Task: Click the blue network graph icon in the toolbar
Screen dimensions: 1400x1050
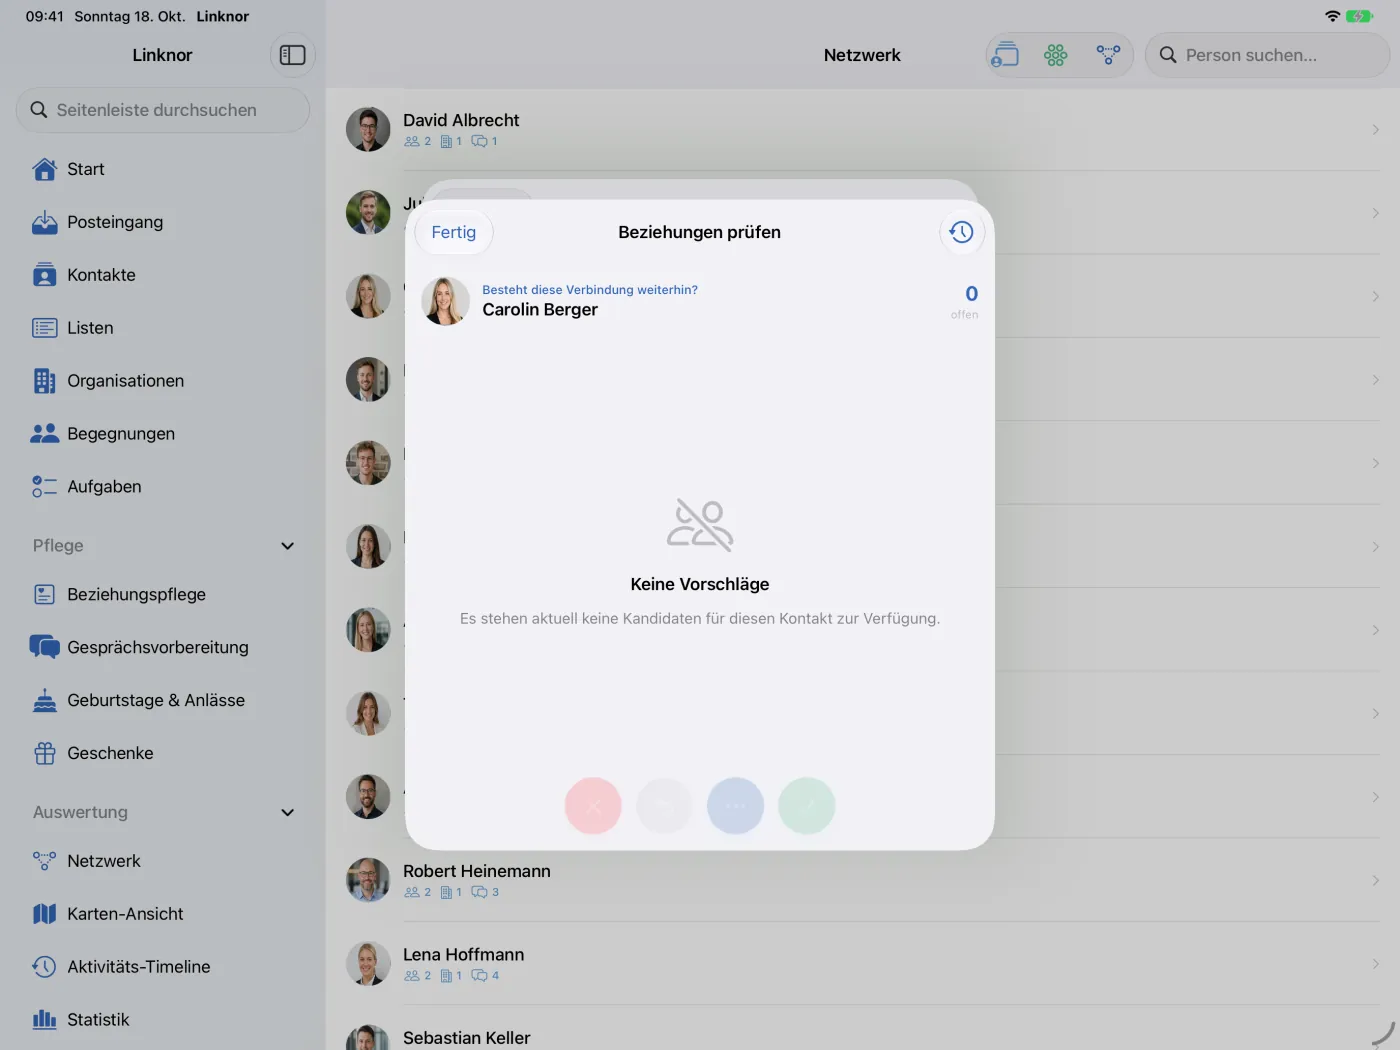Action: pos(1108,55)
